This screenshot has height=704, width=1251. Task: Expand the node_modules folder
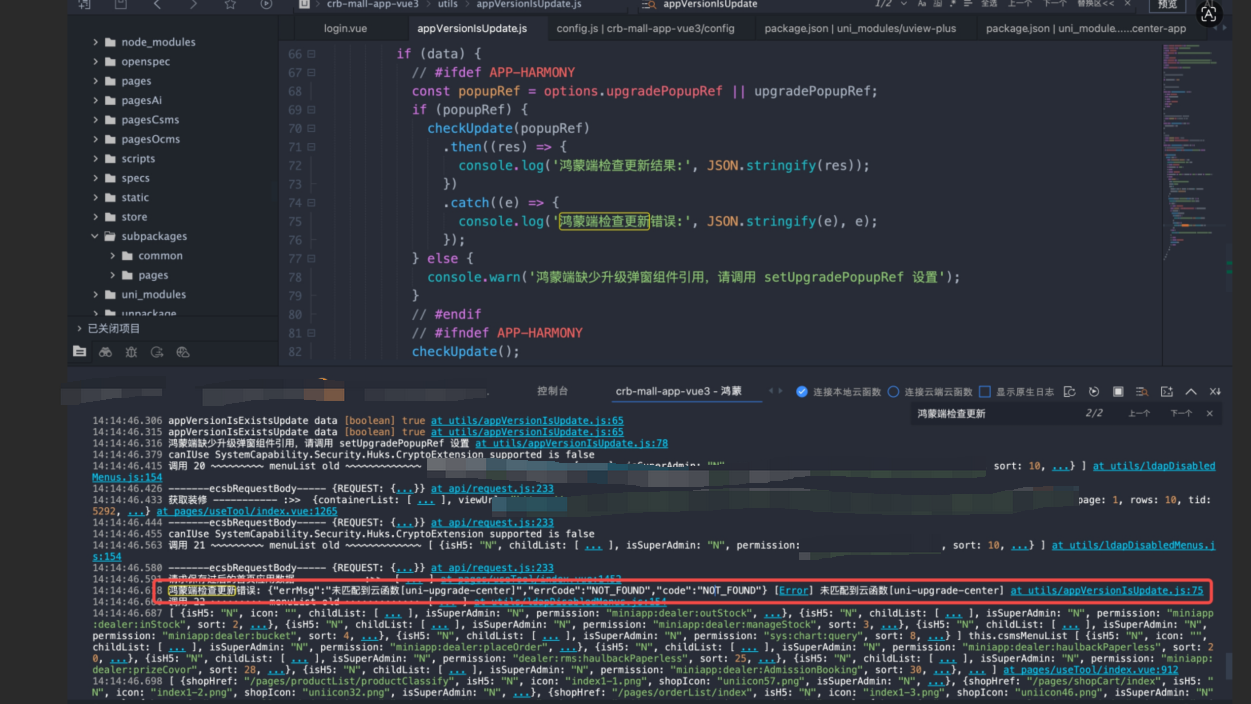coord(96,42)
